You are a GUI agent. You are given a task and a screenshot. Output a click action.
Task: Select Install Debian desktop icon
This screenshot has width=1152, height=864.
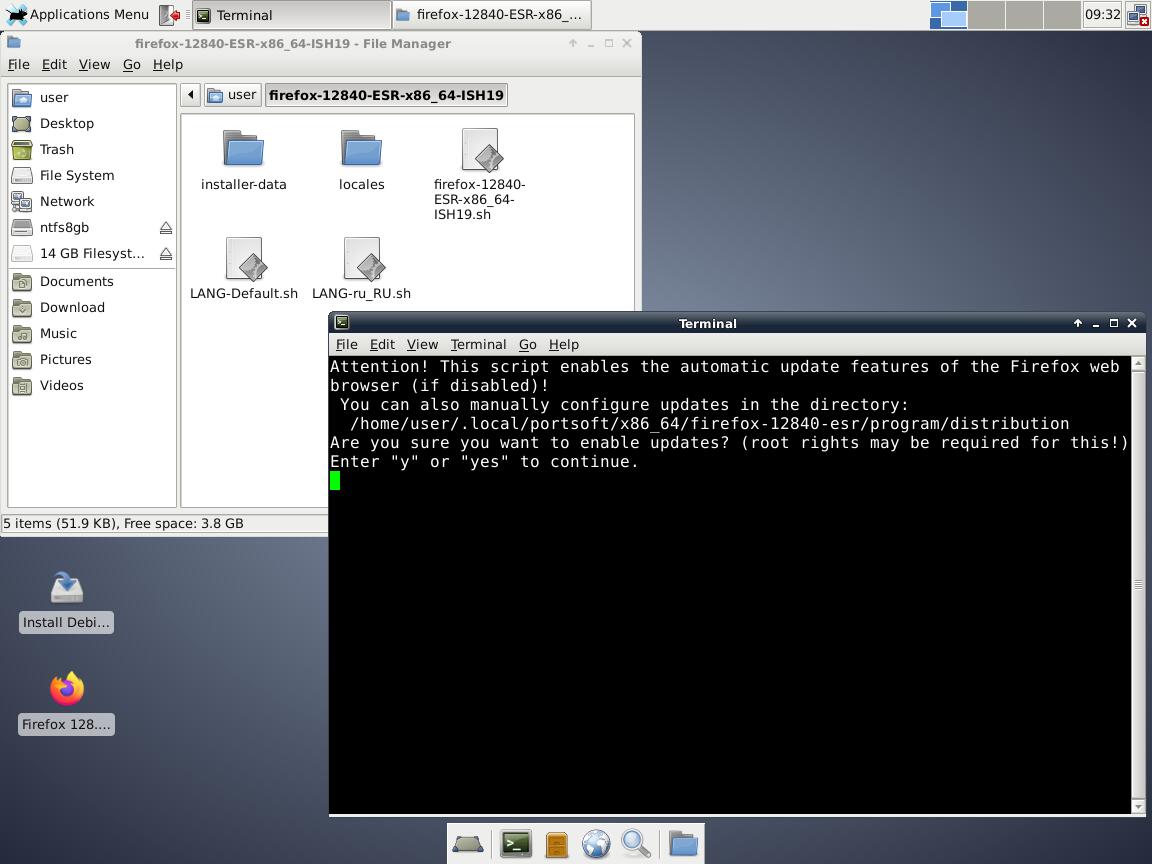pos(66,602)
